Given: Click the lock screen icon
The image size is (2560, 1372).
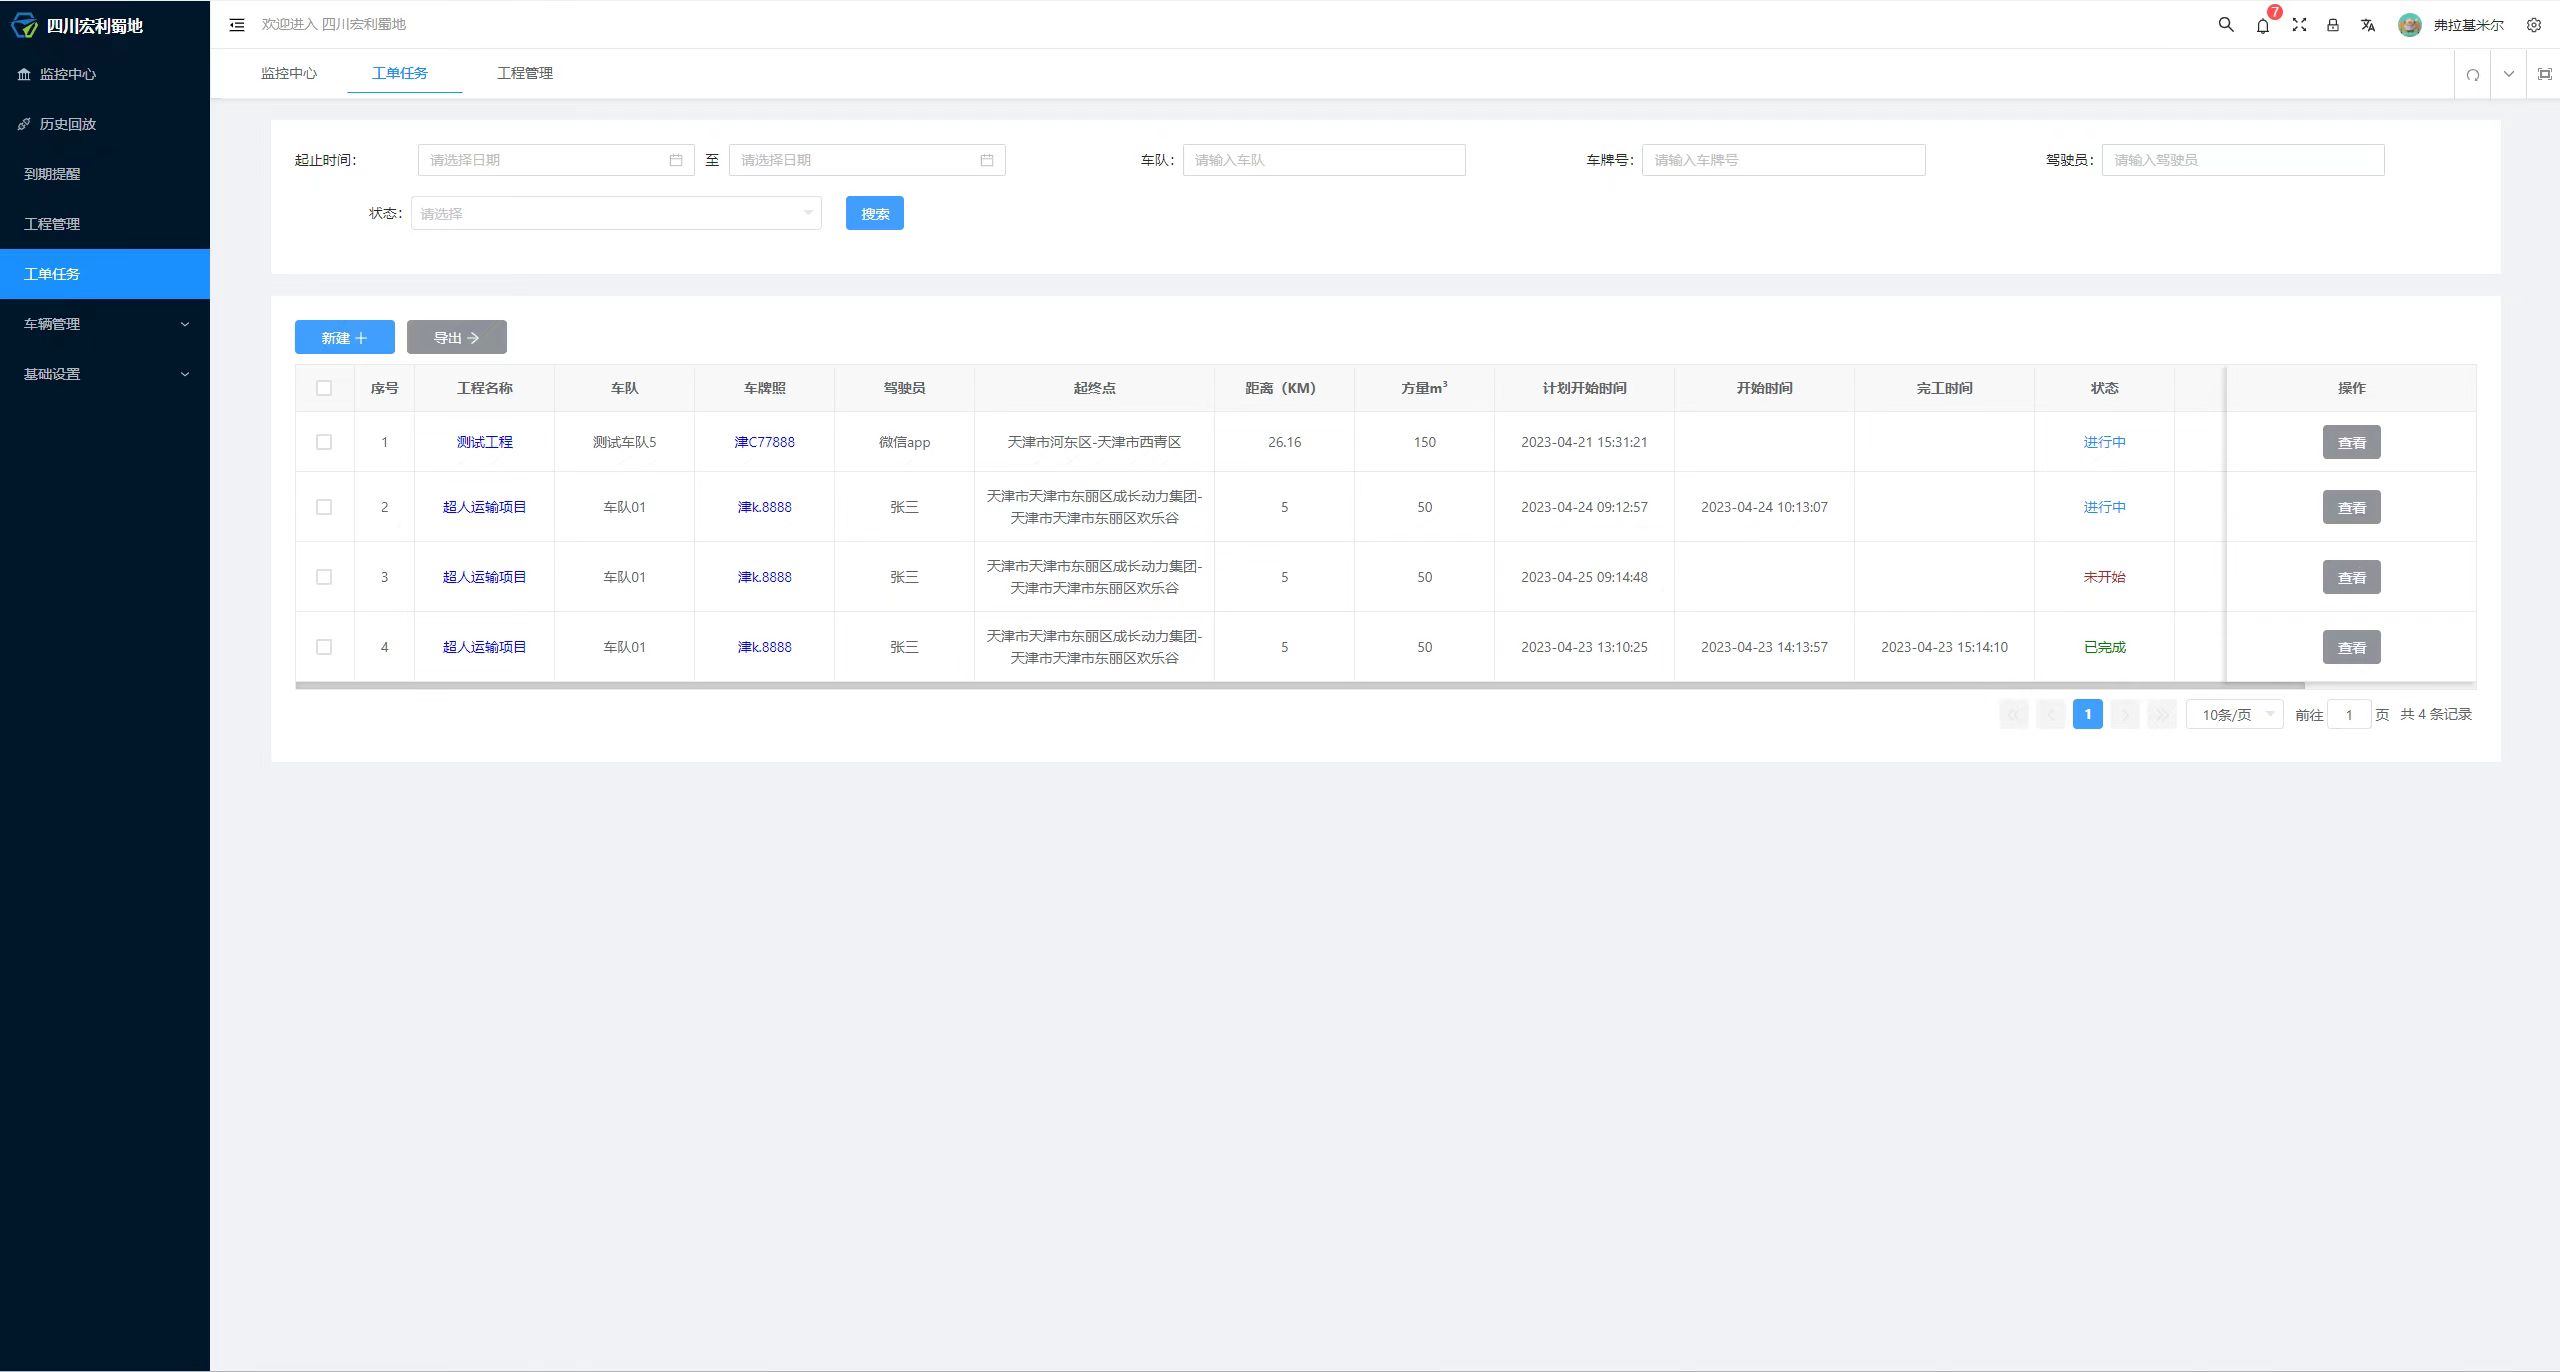Looking at the screenshot, I should click(2333, 25).
